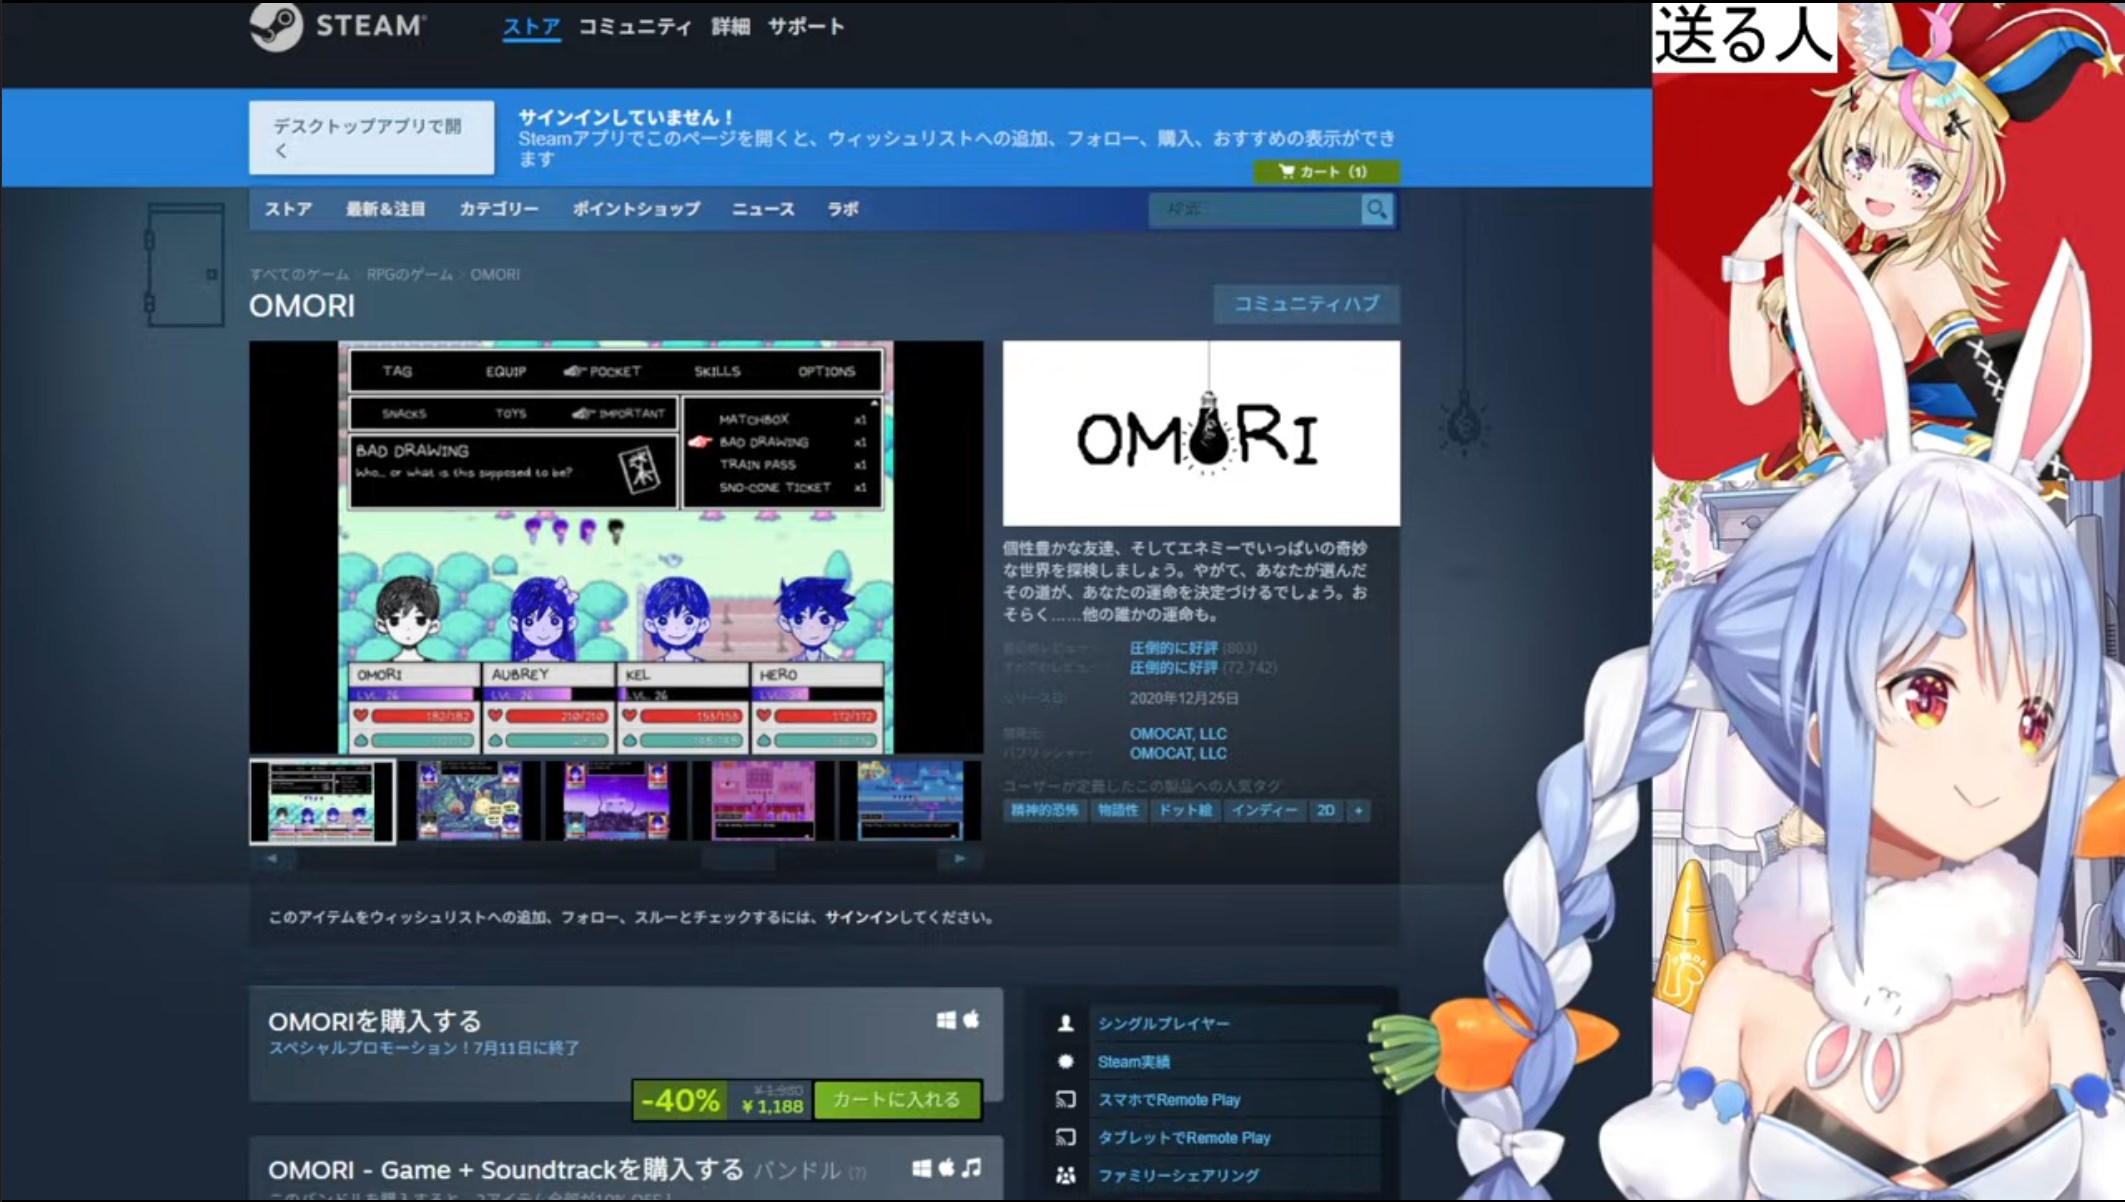Click the single player person icon
2125x1202 pixels.
coord(1066,1023)
